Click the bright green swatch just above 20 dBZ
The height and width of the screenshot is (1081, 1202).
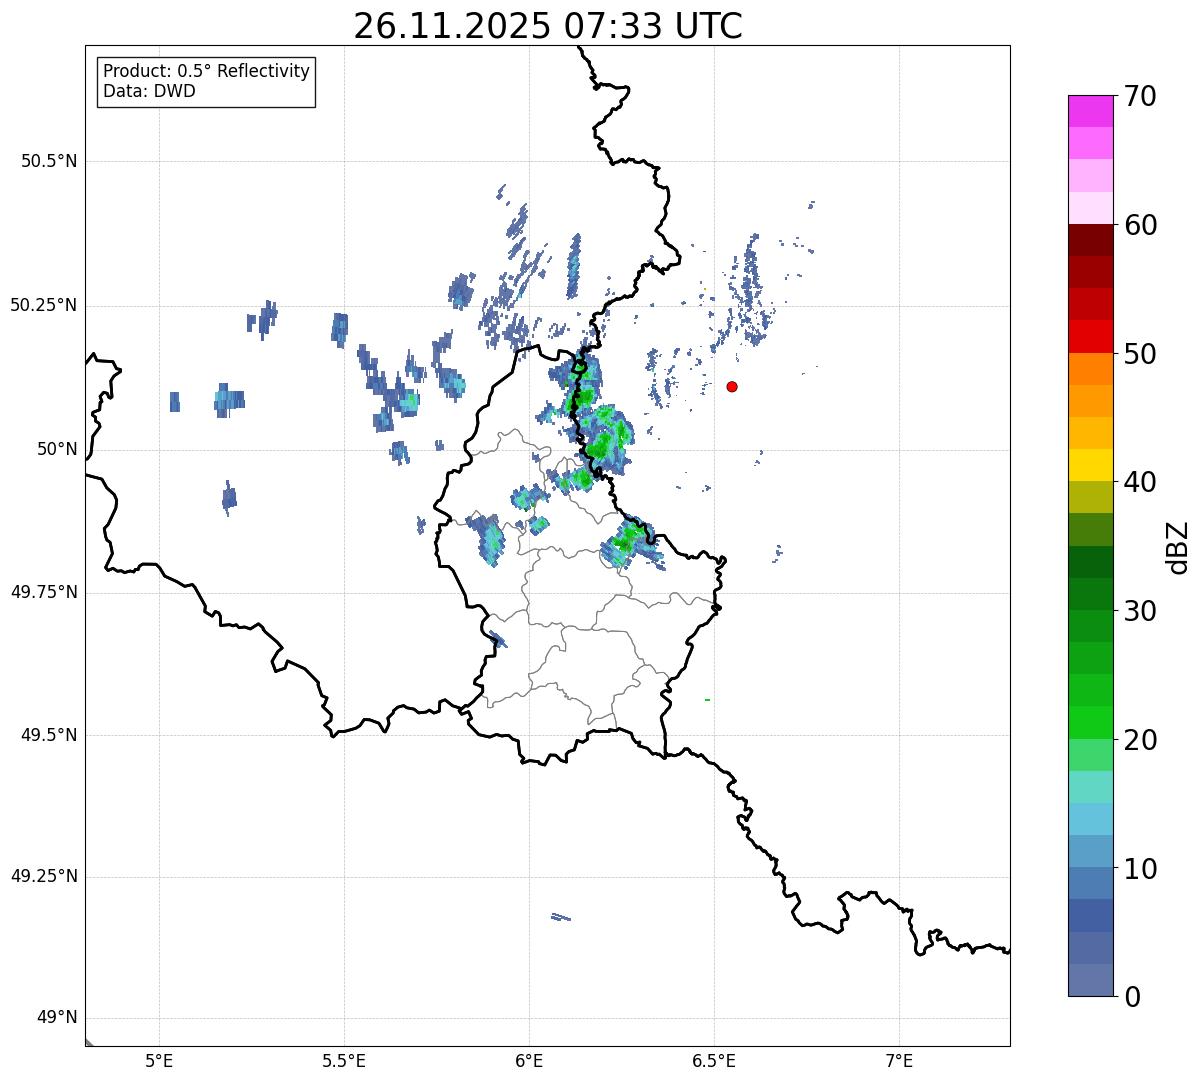click(1090, 722)
